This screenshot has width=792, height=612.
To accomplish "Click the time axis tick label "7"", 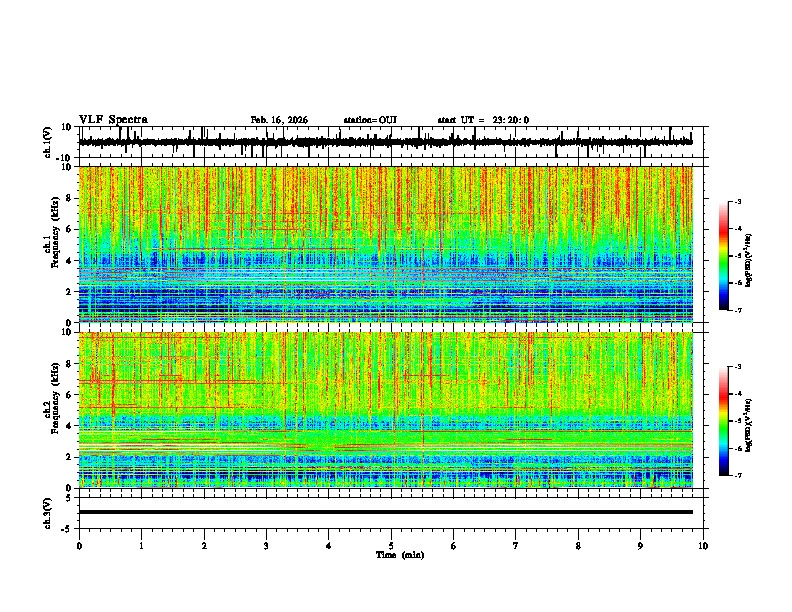I will click(x=516, y=546).
